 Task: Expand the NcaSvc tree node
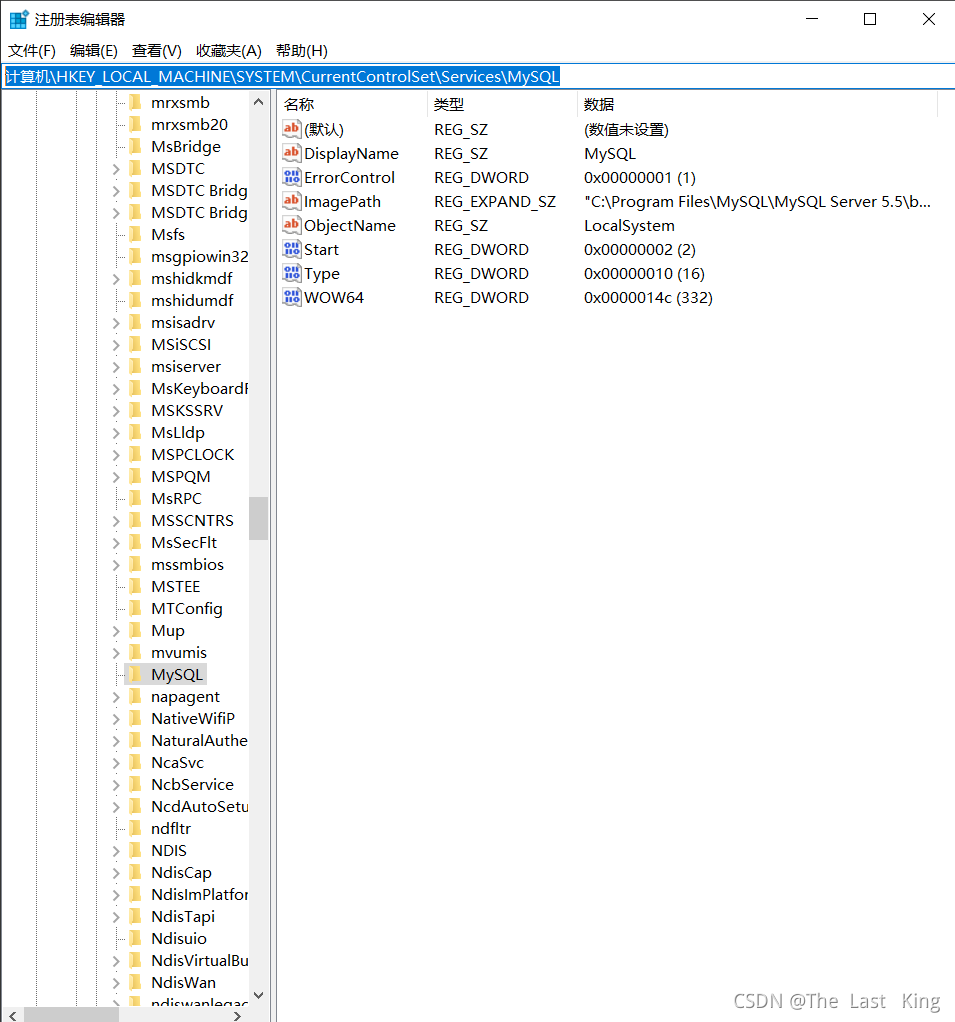116,763
